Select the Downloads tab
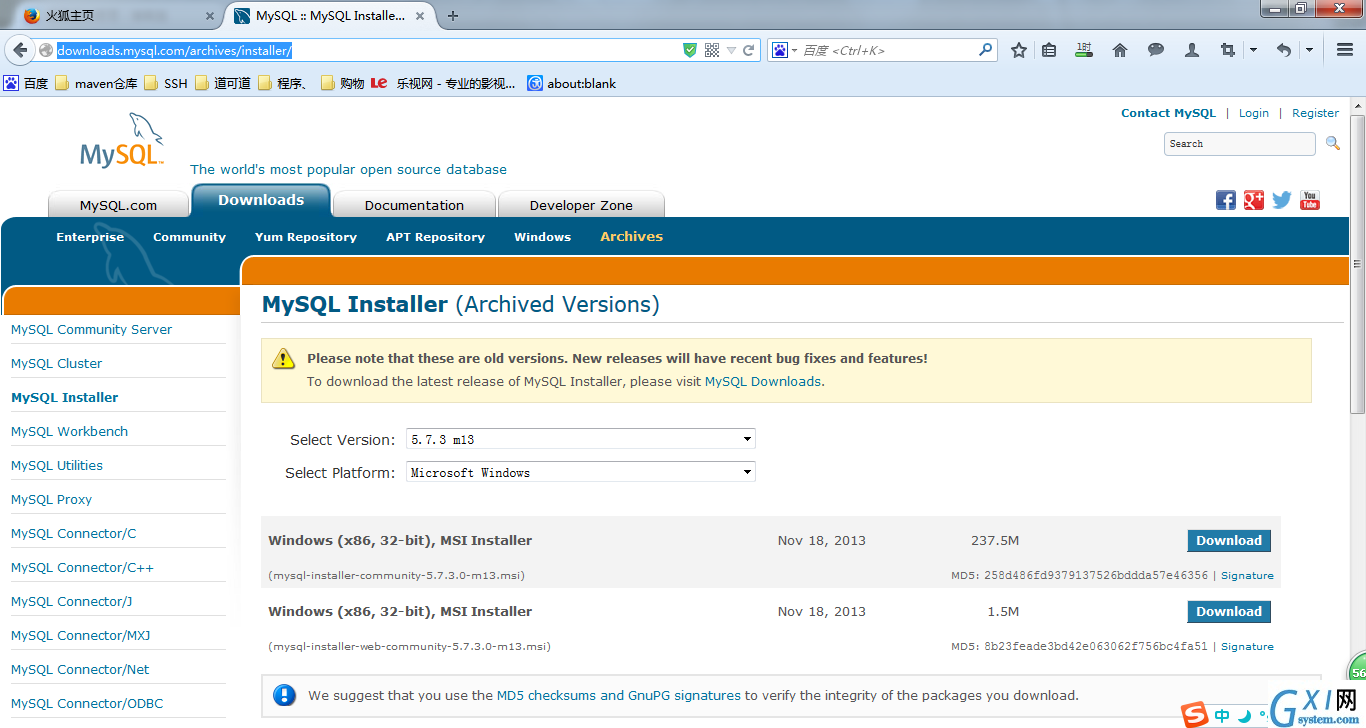1366x728 pixels. [261, 200]
